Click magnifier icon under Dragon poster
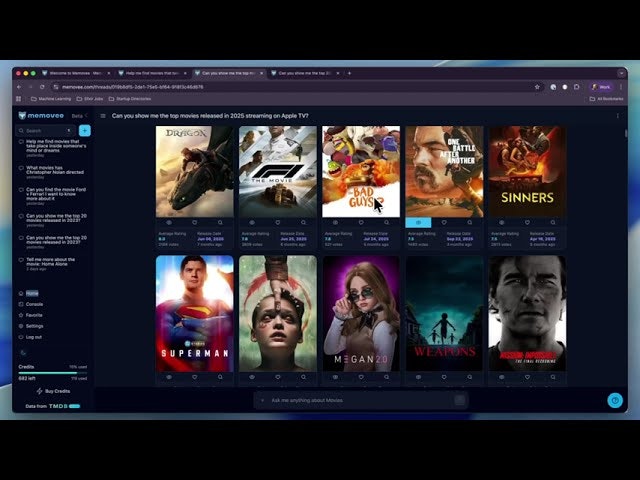The height and width of the screenshot is (480, 640). point(220,222)
